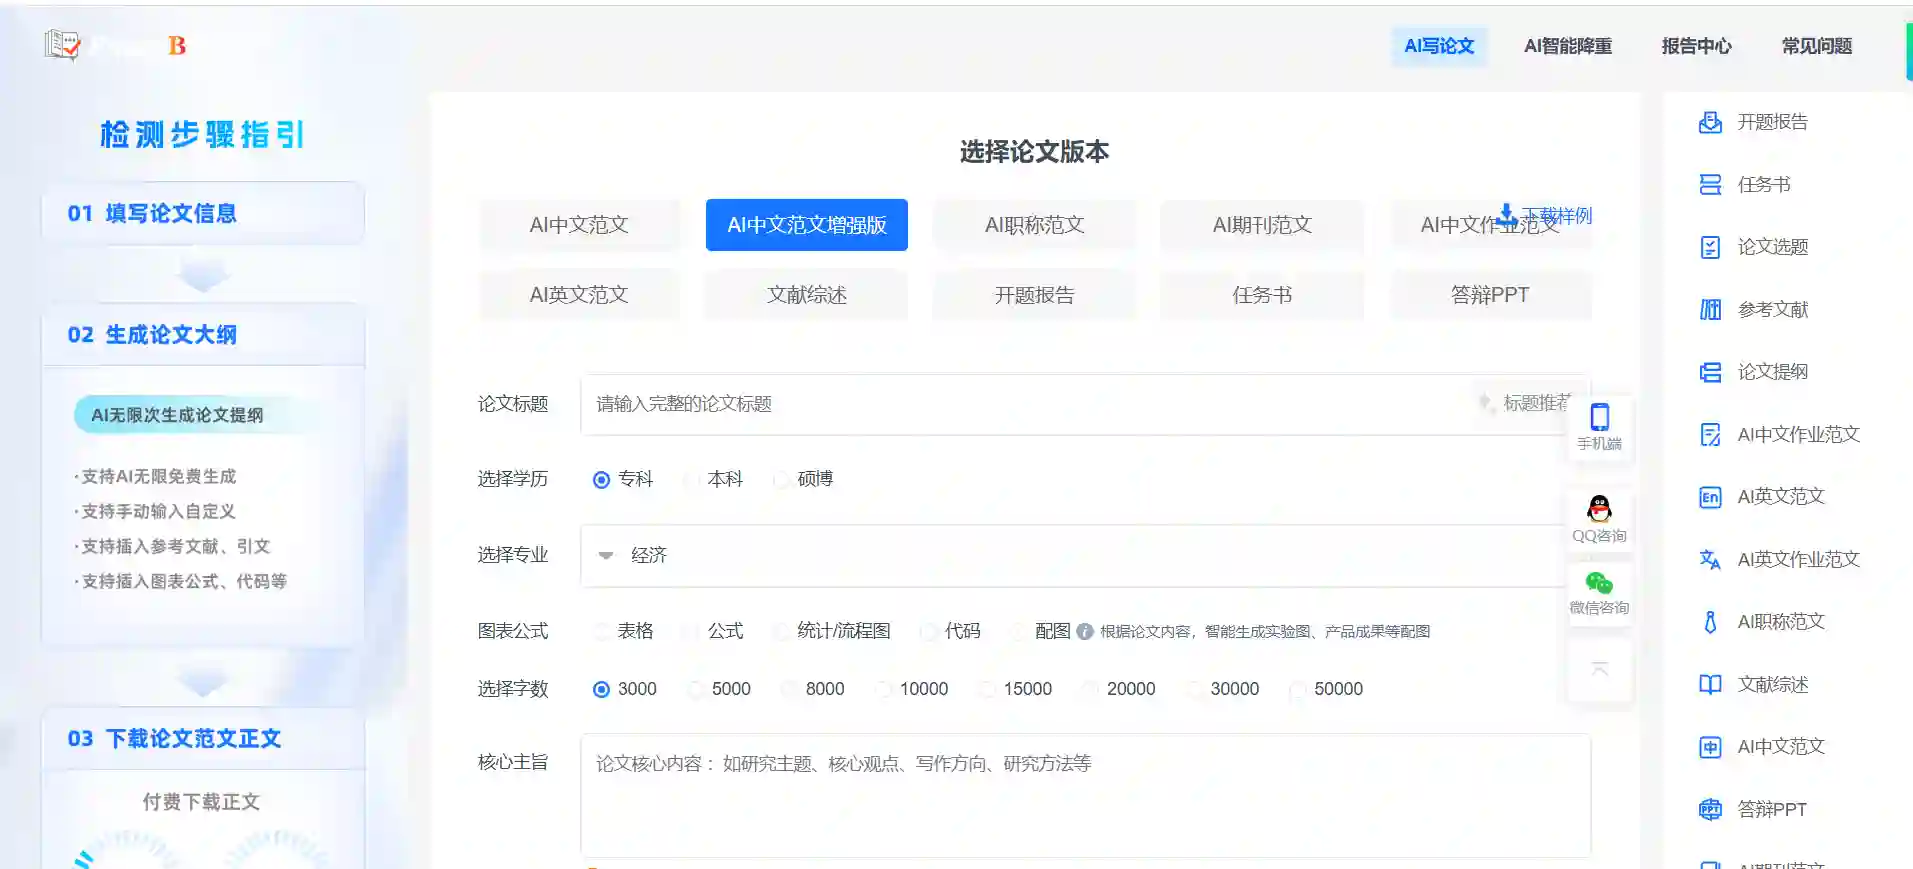Click the AI无限次生成论文提纲 badge

pyautogui.click(x=178, y=415)
